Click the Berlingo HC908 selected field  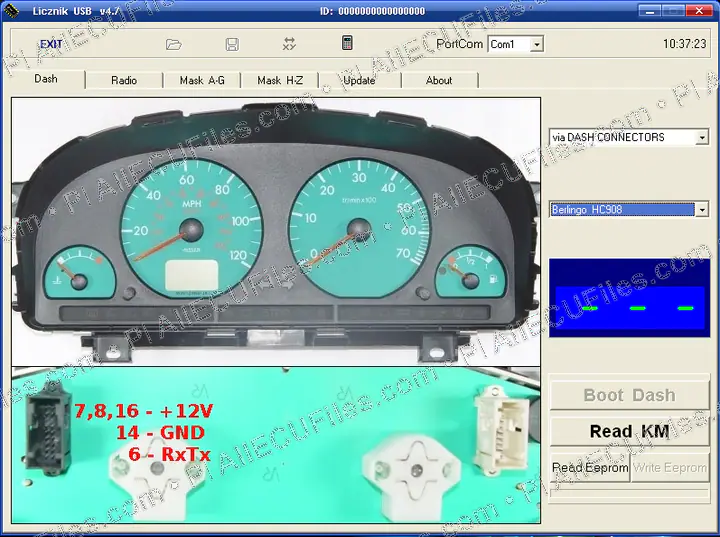click(x=622, y=210)
